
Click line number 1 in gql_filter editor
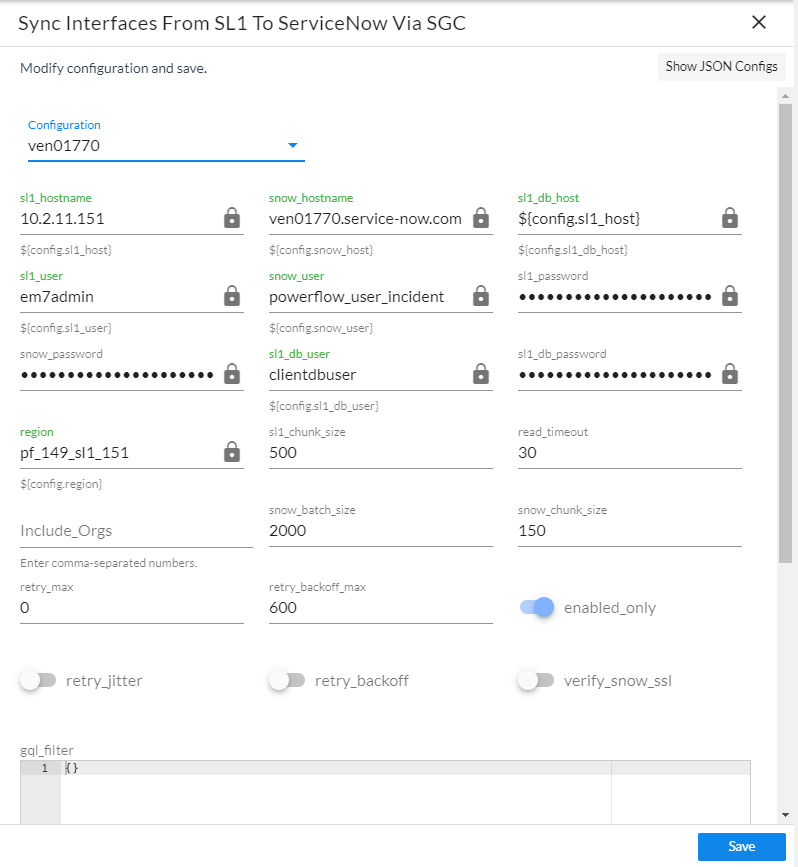pyautogui.click(x=45, y=768)
